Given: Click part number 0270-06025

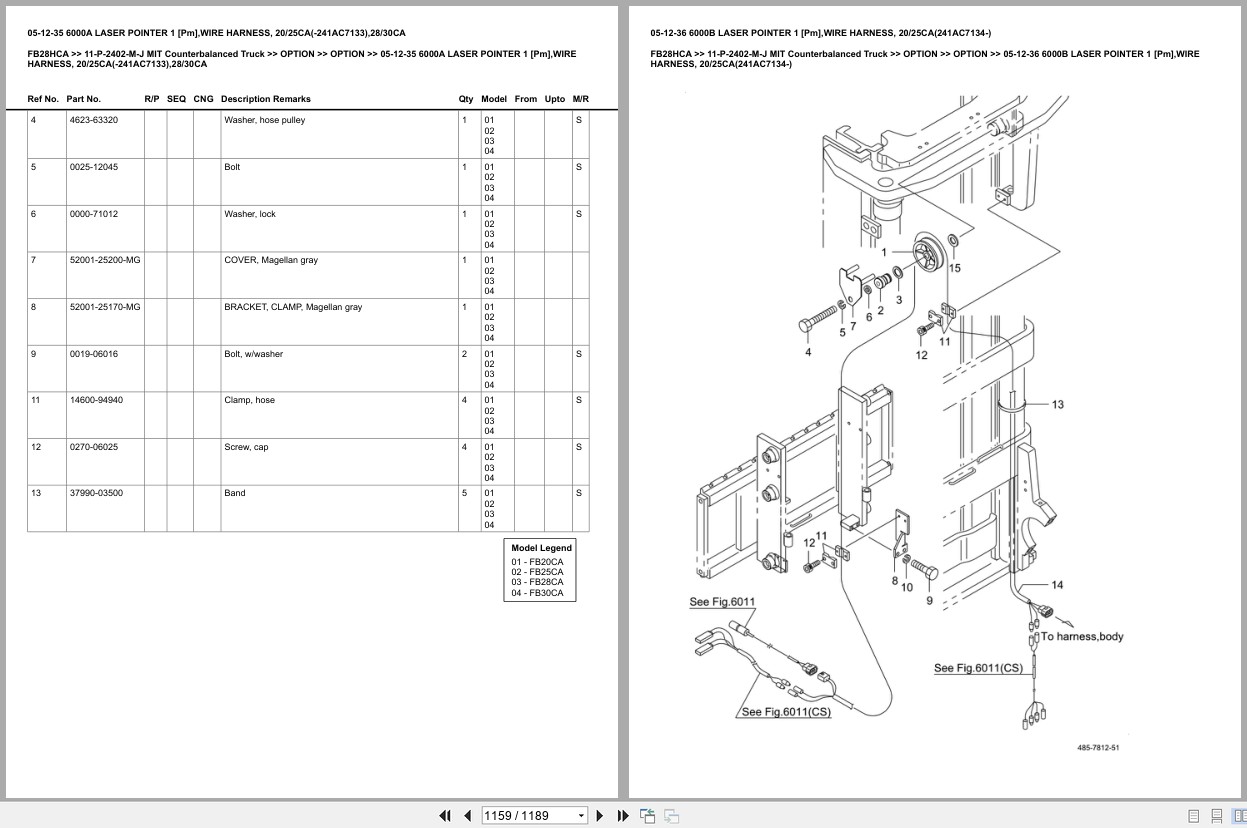Looking at the screenshot, I should [x=93, y=447].
